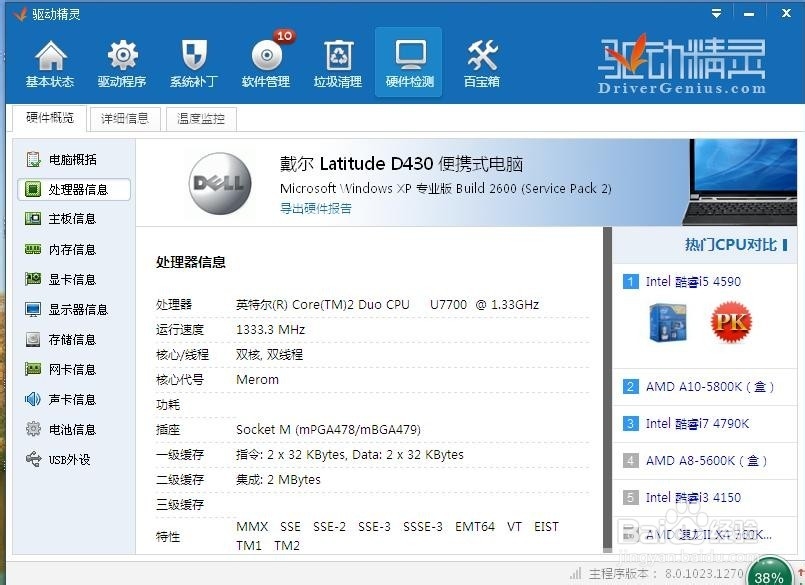The width and height of the screenshot is (805, 585).
Task: Click the 主程序版本 status text
Action: [665, 574]
